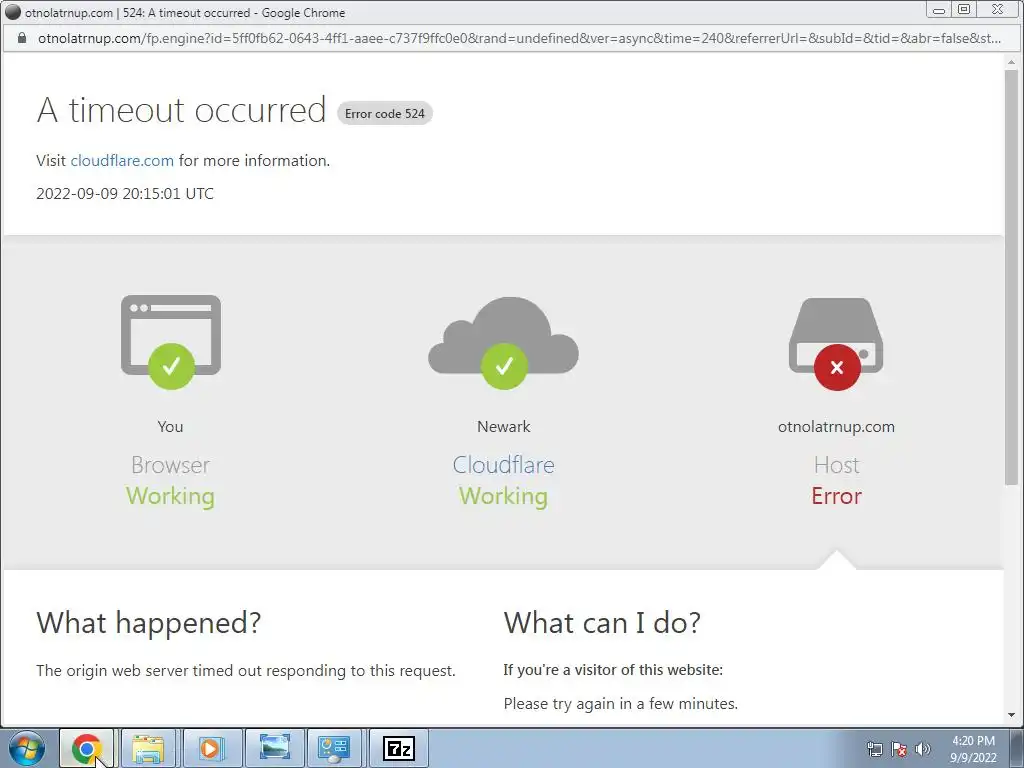Click the Error code 524 badge
This screenshot has width=1024, height=768.
click(x=385, y=114)
